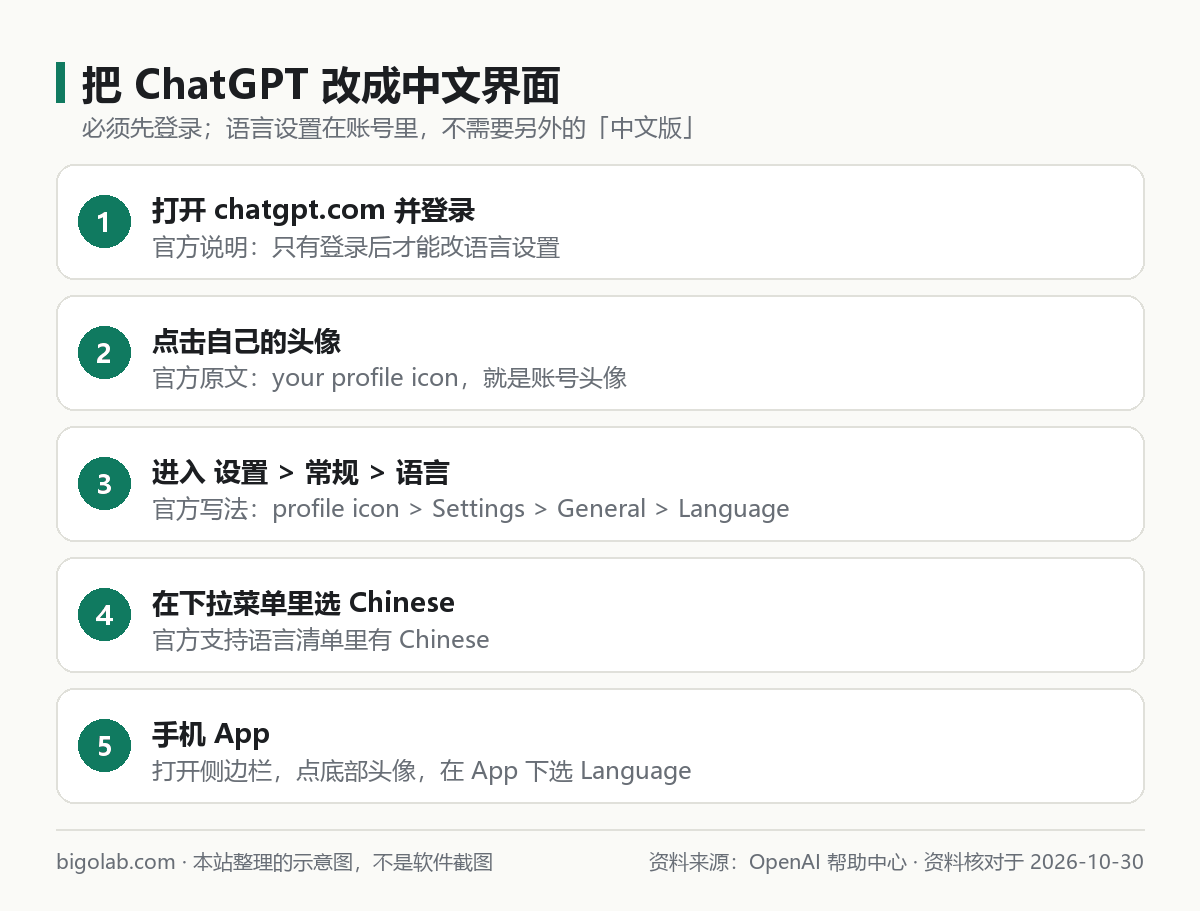Click the footer date "资料核对于 2026-10-30"
The height and width of the screenshot is (911, 1200).
(x=1034, y=862)
